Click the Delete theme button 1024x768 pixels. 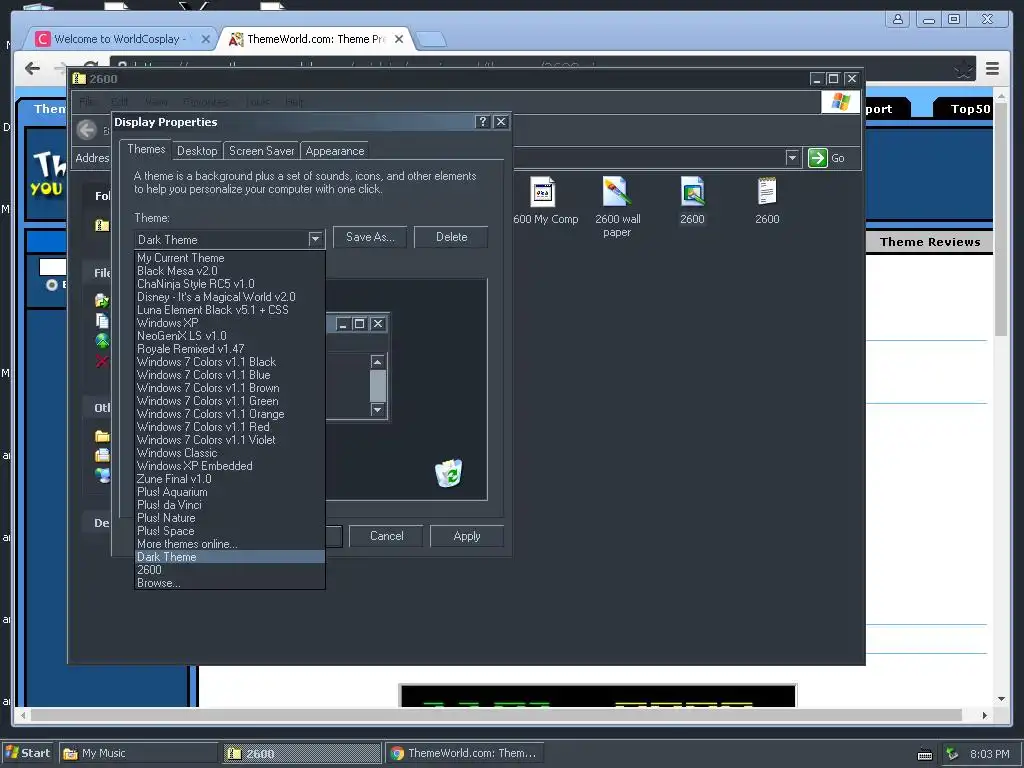click(x=451, y=237)
